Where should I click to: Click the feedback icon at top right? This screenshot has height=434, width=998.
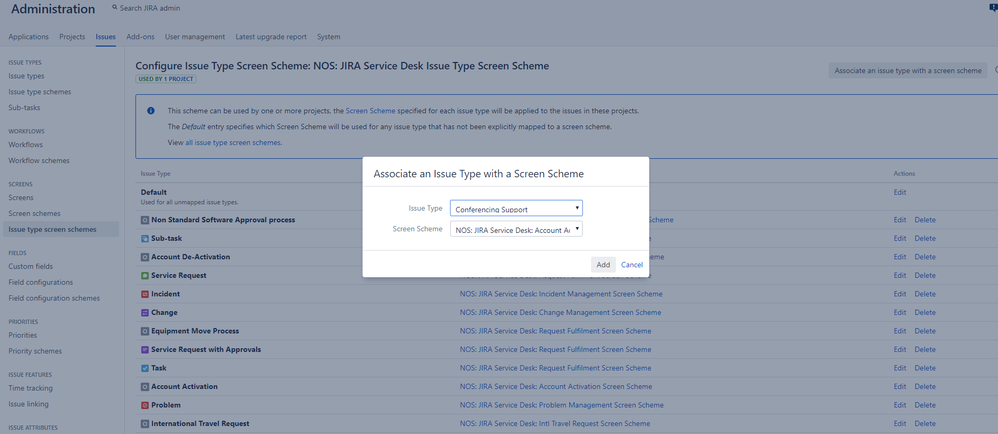(994, 8)
